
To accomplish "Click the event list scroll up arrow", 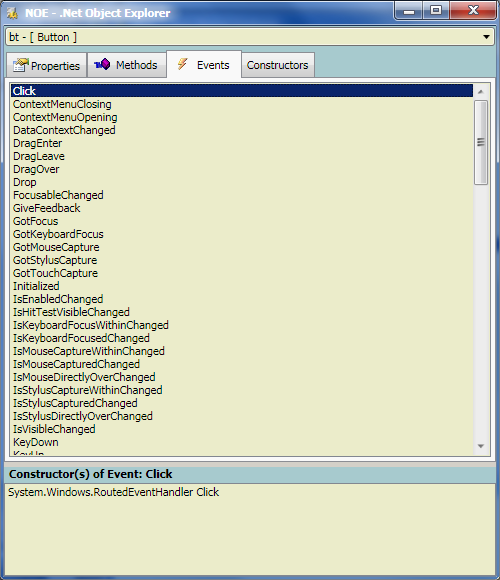I will [x=481, y=91].
